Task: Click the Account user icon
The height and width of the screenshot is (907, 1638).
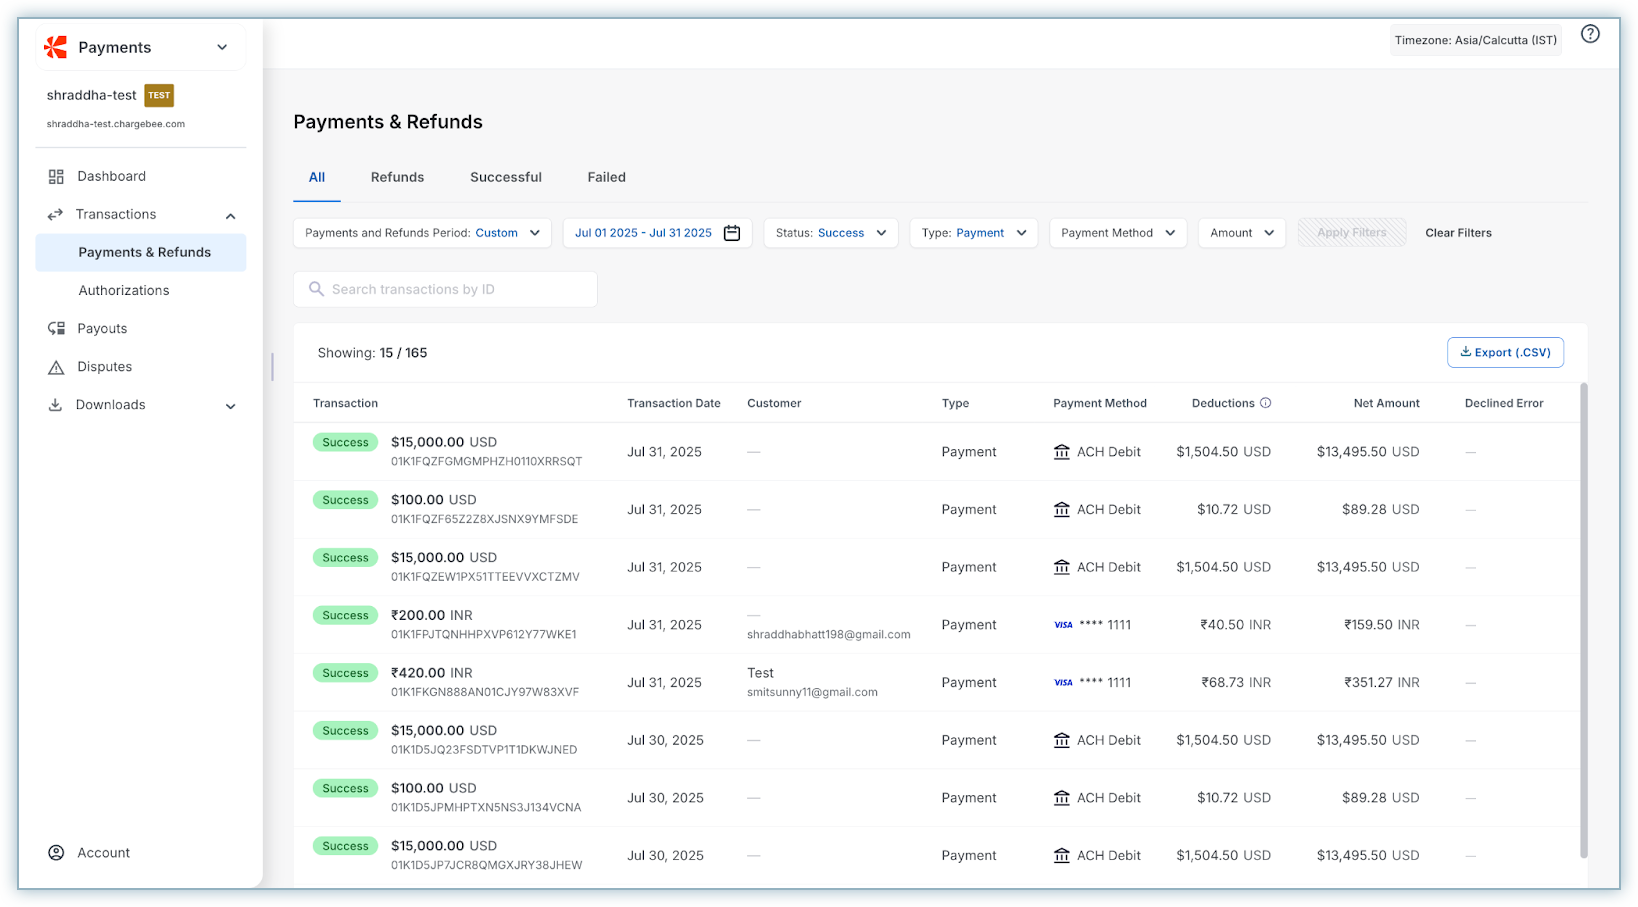Action: coord(56,853)
